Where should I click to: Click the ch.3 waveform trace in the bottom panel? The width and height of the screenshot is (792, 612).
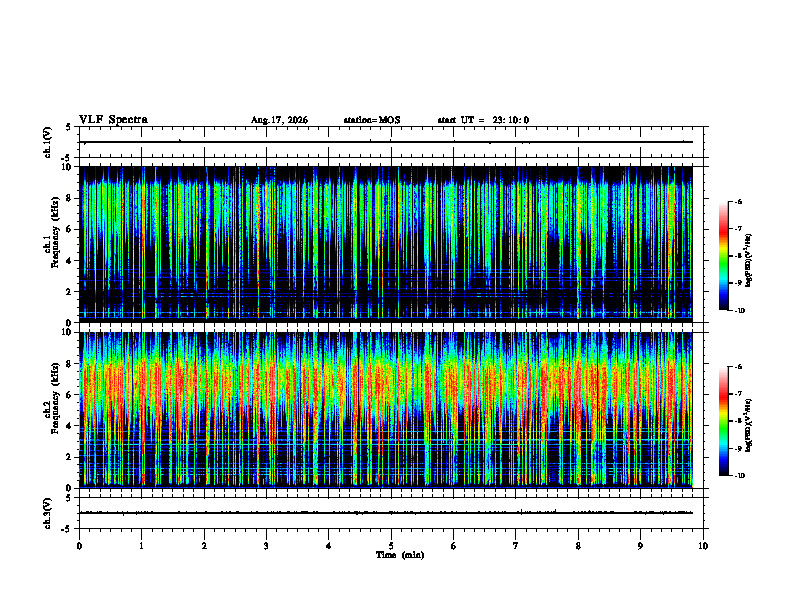click(x=386, y=513)
